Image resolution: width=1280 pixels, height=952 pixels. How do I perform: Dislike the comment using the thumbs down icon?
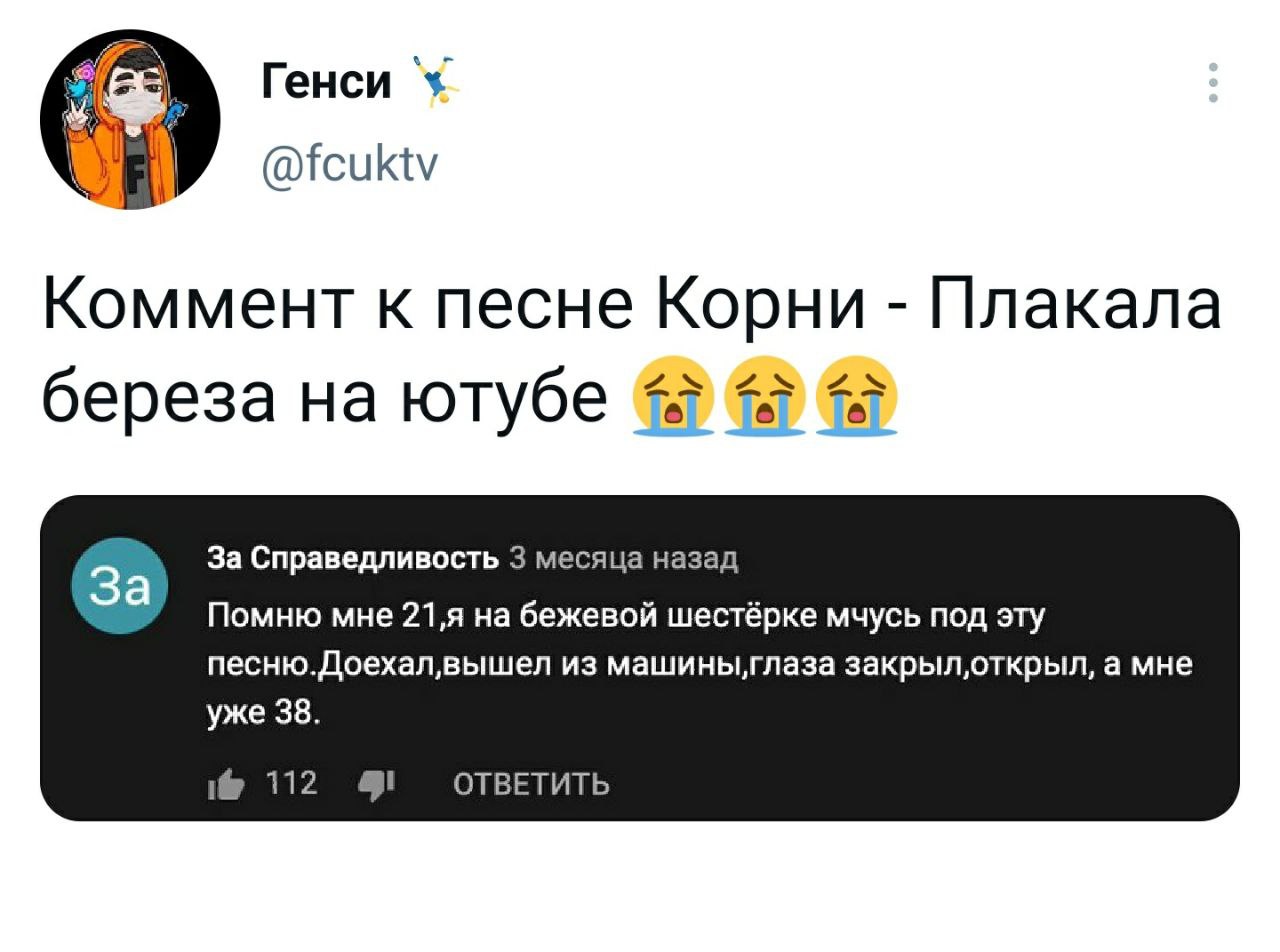click(374, 785)
